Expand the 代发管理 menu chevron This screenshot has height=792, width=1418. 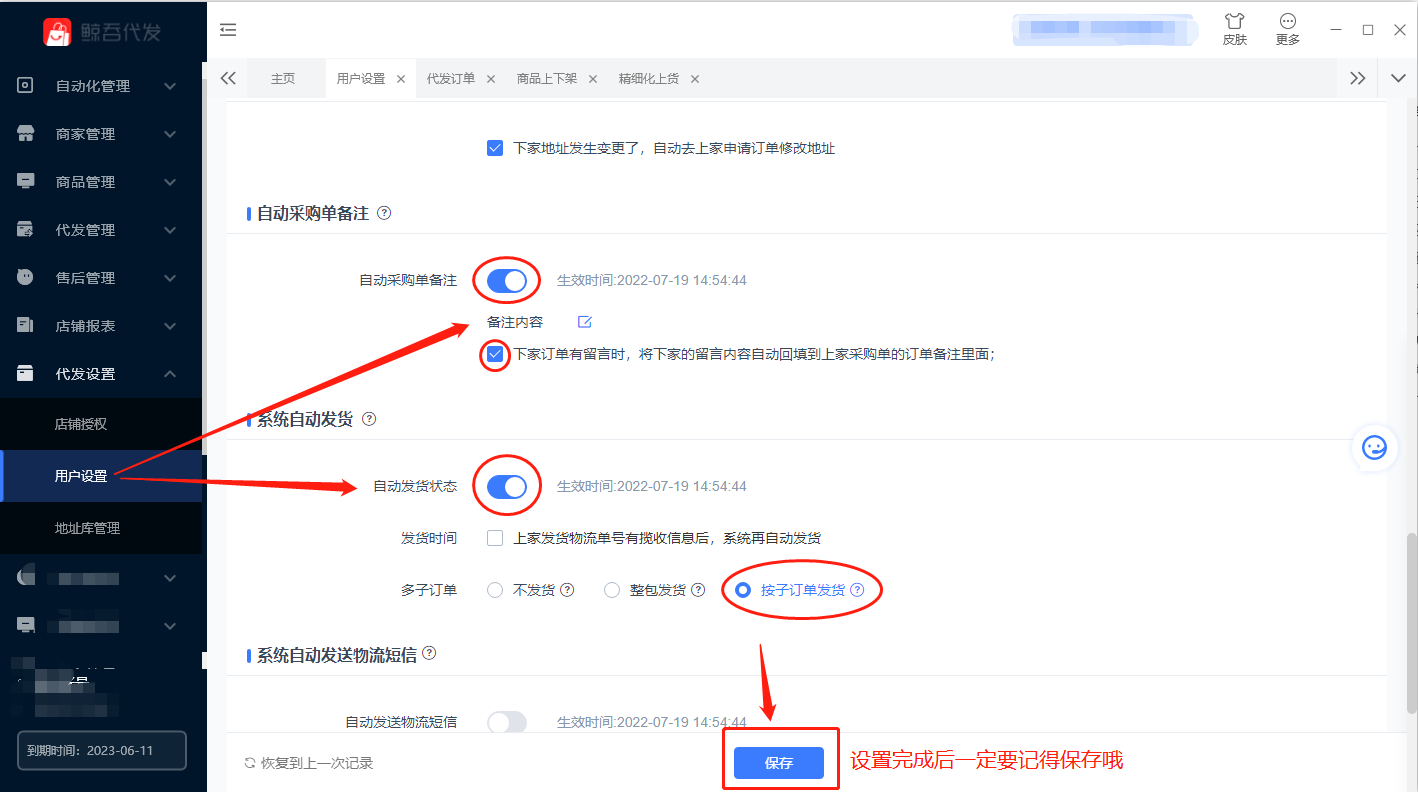point(170,230)
